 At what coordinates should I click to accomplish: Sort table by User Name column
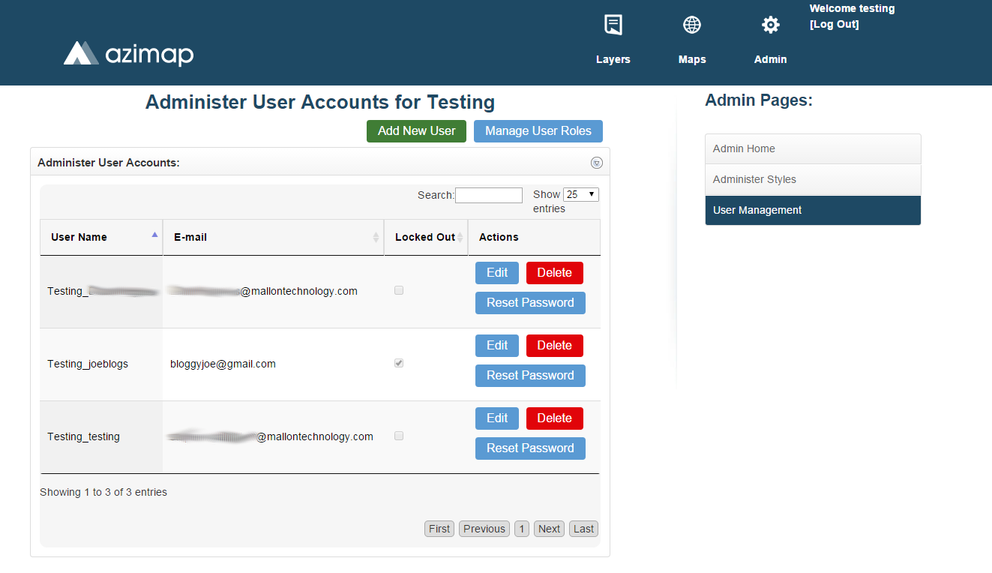(100, 237)
